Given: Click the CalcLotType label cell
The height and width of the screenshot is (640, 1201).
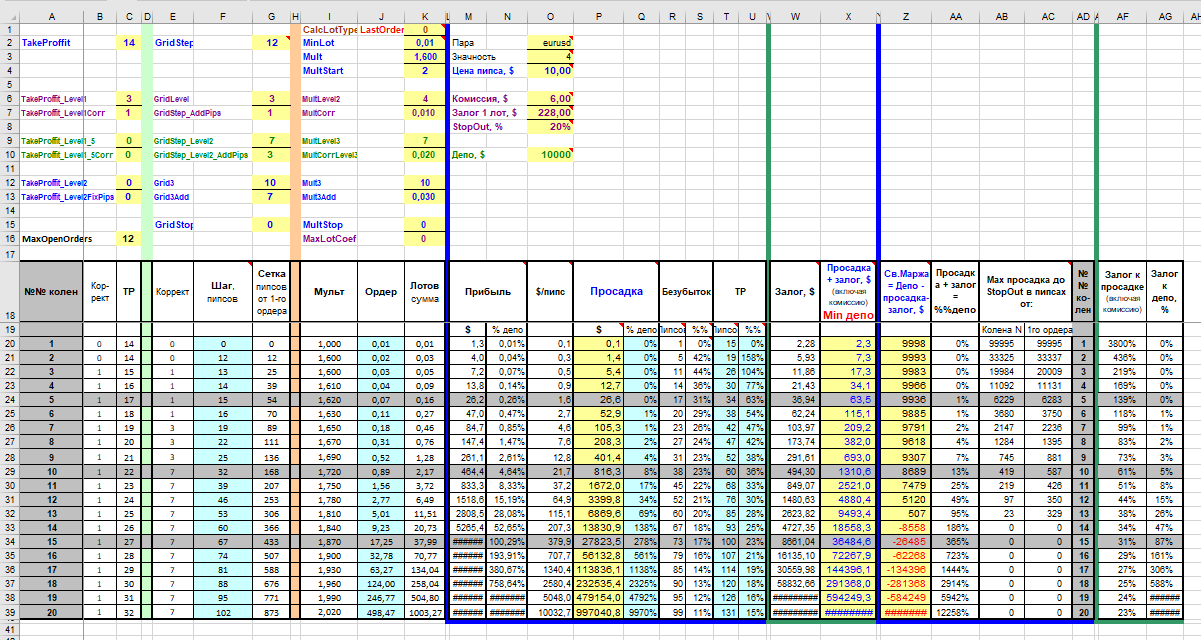Looking at the screenshot, I should pos(330,31).
